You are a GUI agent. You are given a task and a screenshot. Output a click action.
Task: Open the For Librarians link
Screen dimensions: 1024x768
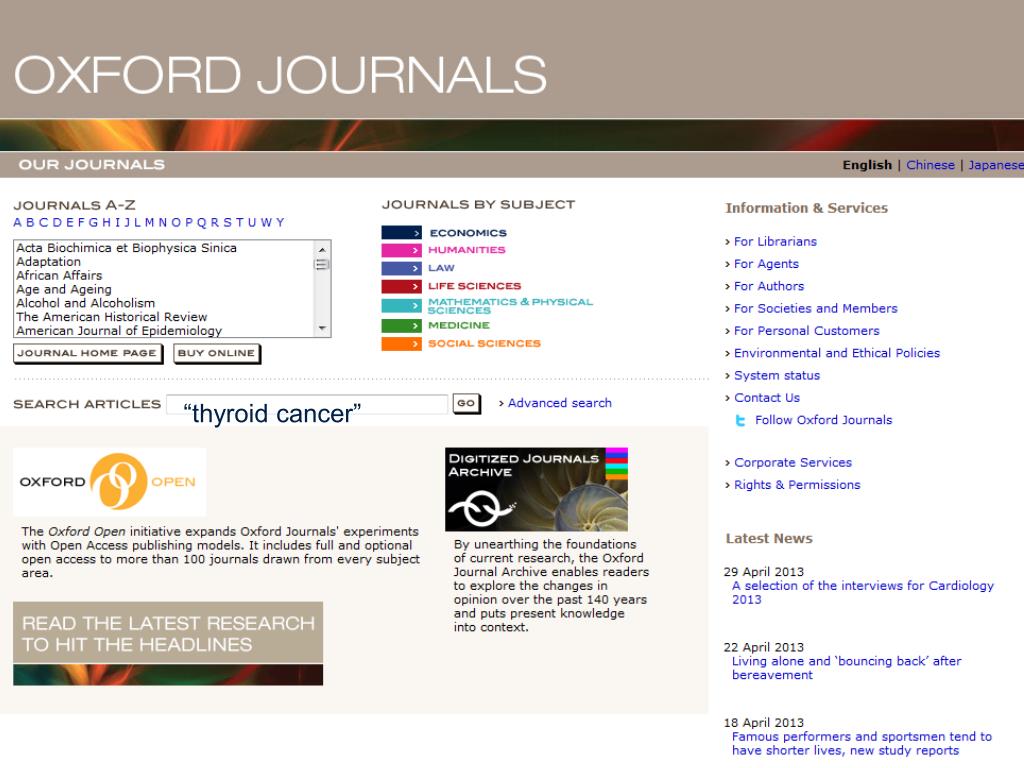775,242
